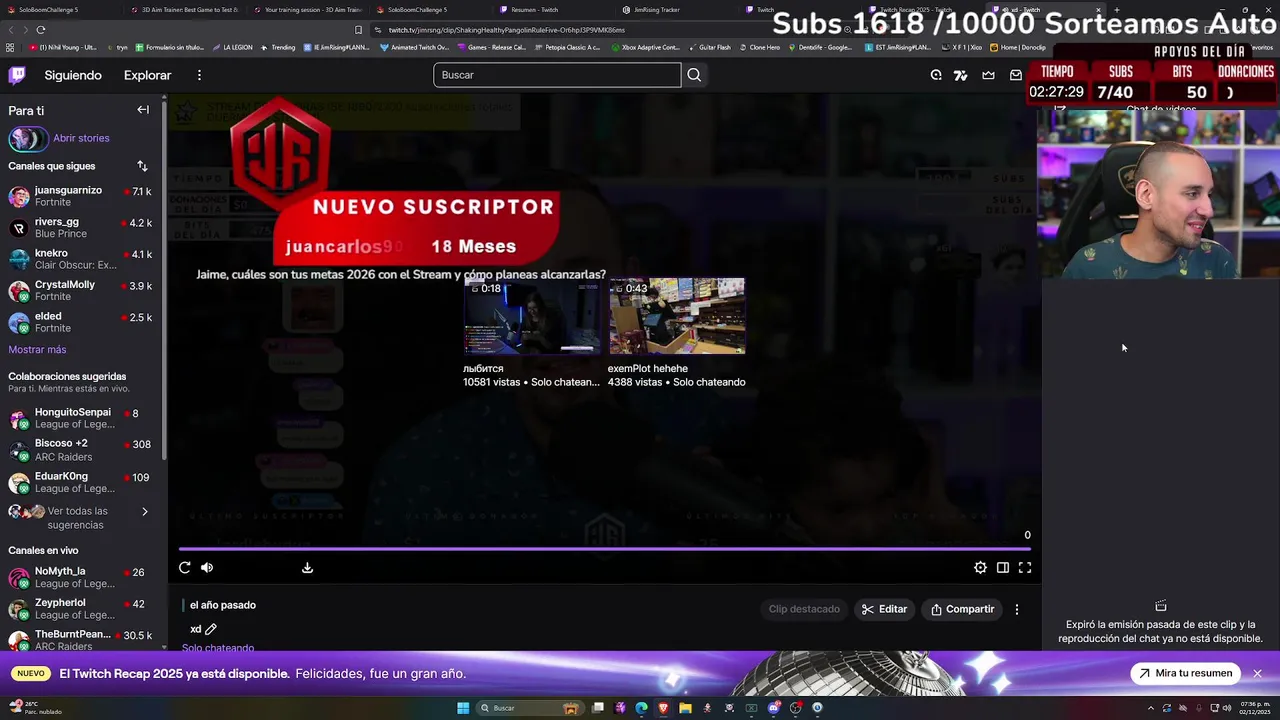Open CrystalMolly channel in sidebar
The width and height of the screenshot is (1280, 720).
pos(80,290)
